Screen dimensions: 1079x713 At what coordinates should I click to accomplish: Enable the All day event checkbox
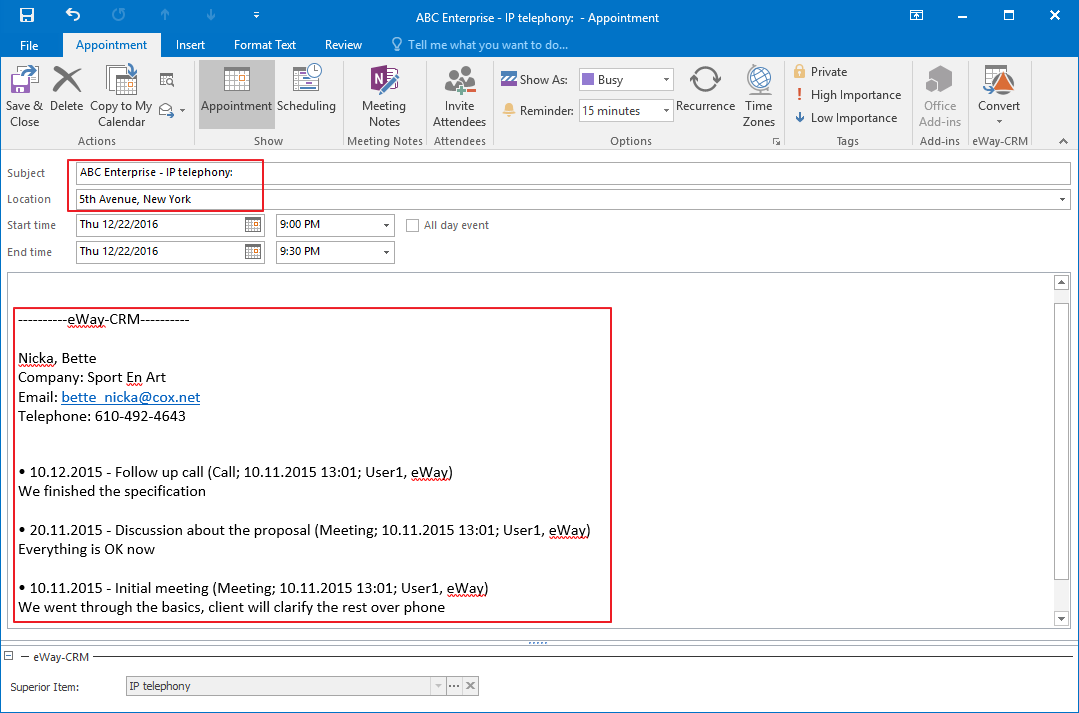pos(413,226)
